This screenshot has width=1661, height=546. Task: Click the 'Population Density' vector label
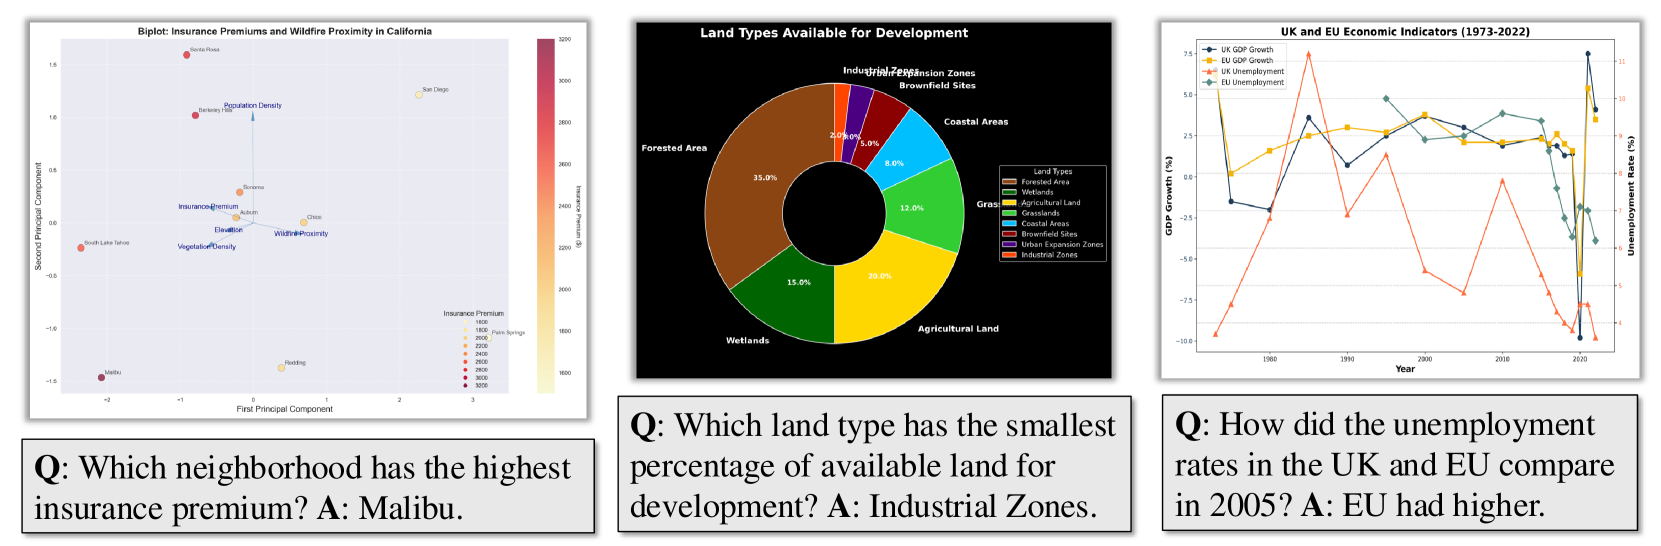tap(253, 105)
